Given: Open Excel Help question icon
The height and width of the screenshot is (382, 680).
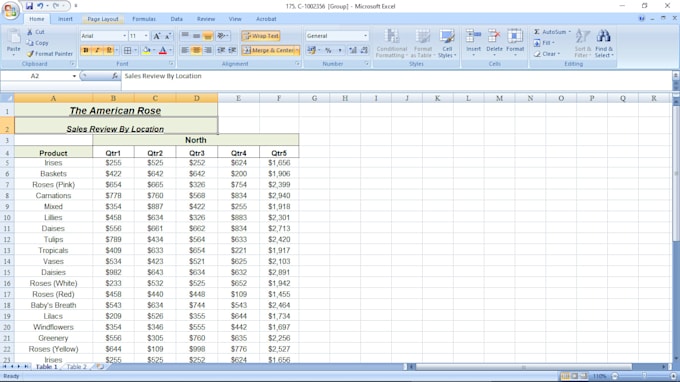Looking at the screenshot, I should click(641, 19).
